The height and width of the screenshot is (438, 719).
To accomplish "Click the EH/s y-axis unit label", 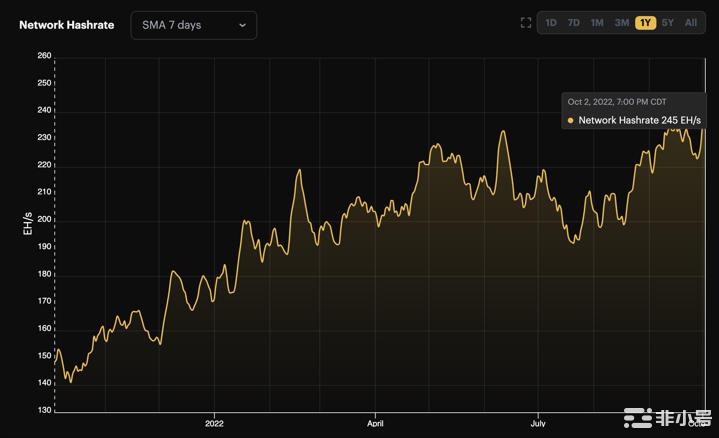I will point(27,223).
